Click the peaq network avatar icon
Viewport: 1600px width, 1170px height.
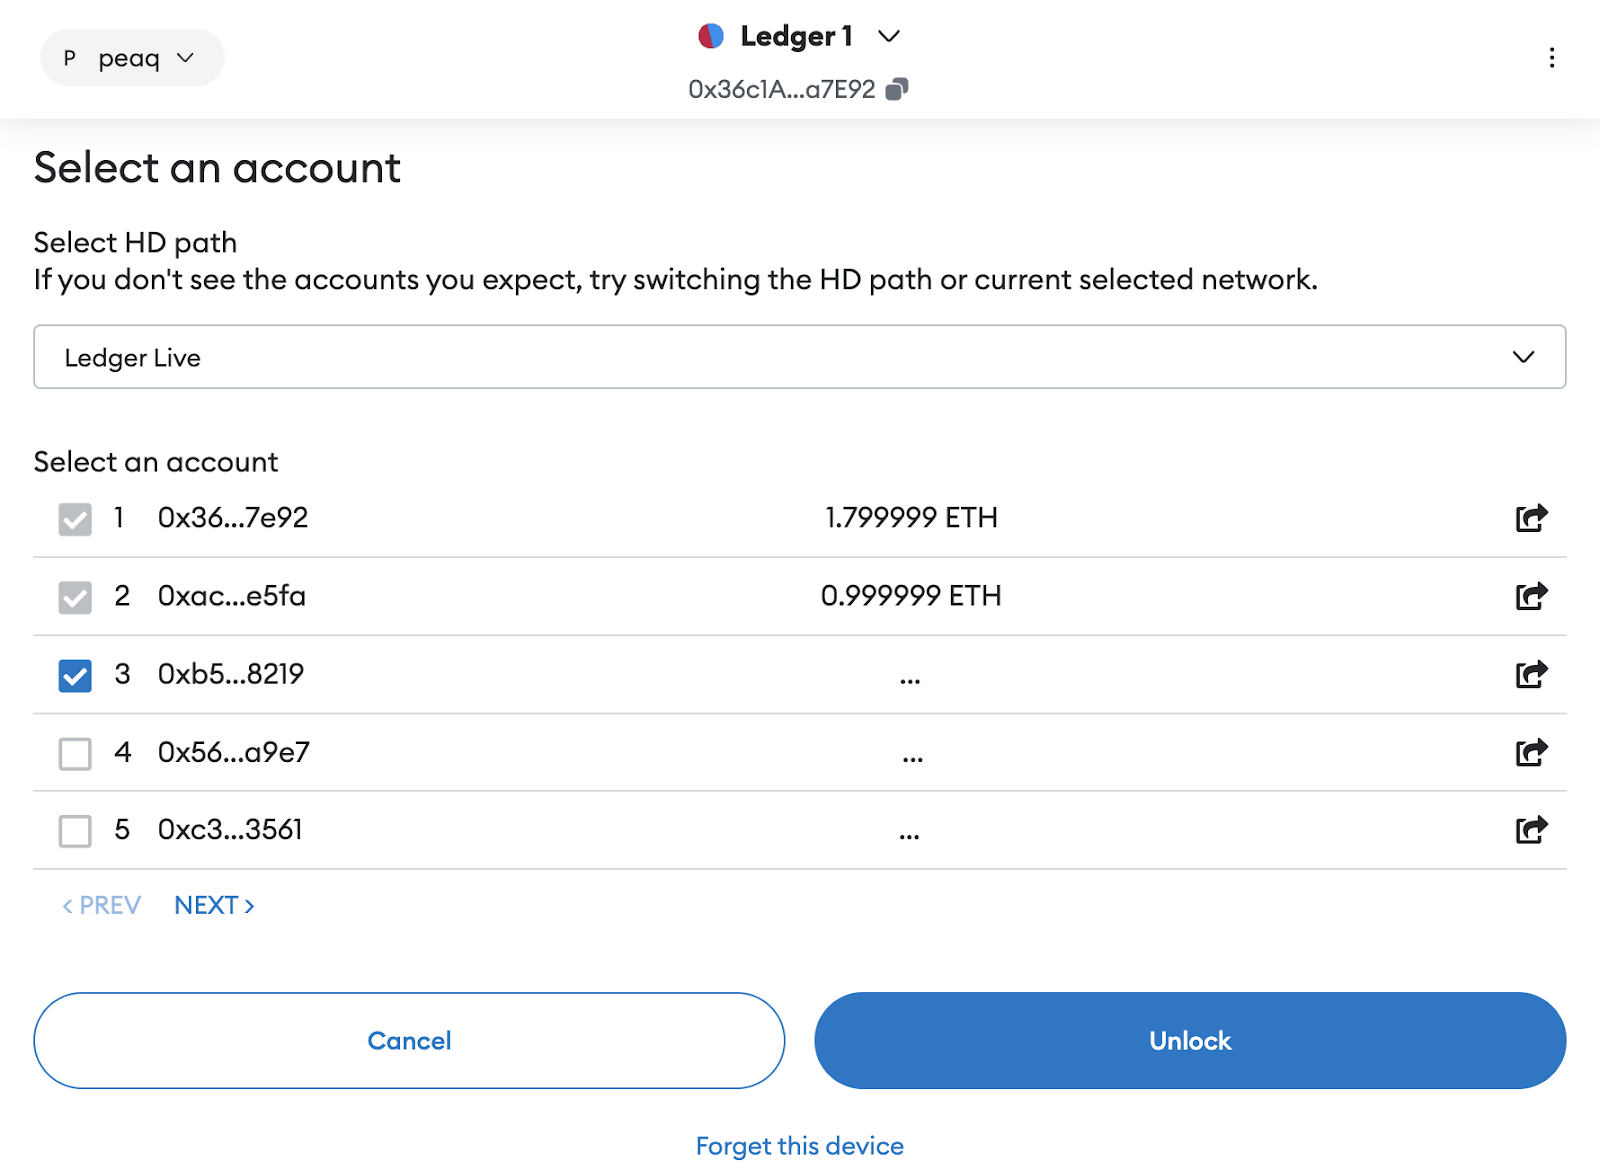(68, 57)
